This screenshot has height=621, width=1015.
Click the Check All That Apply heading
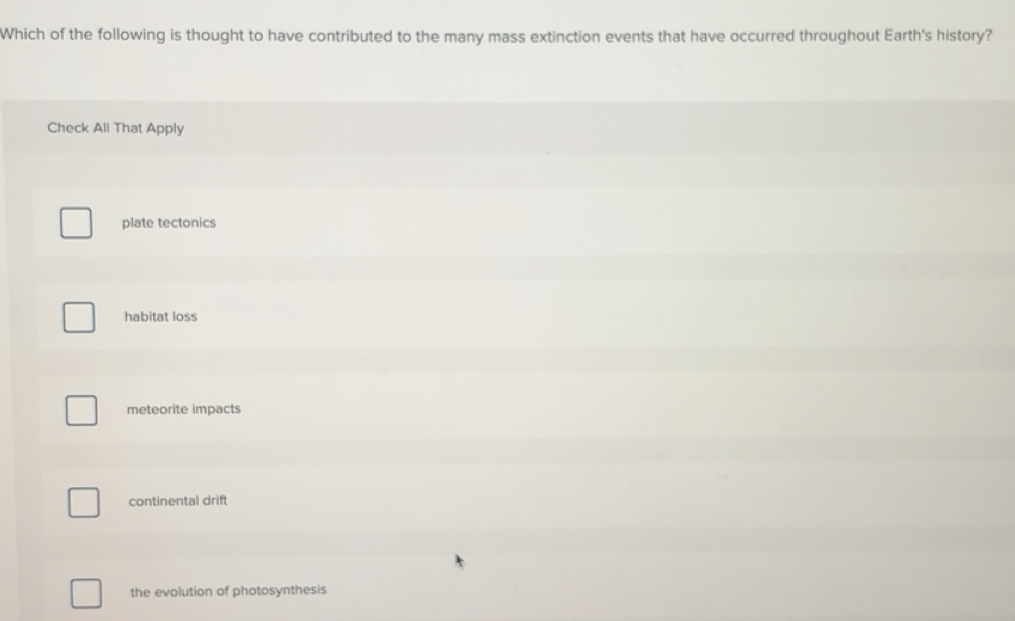click(116, 127)
